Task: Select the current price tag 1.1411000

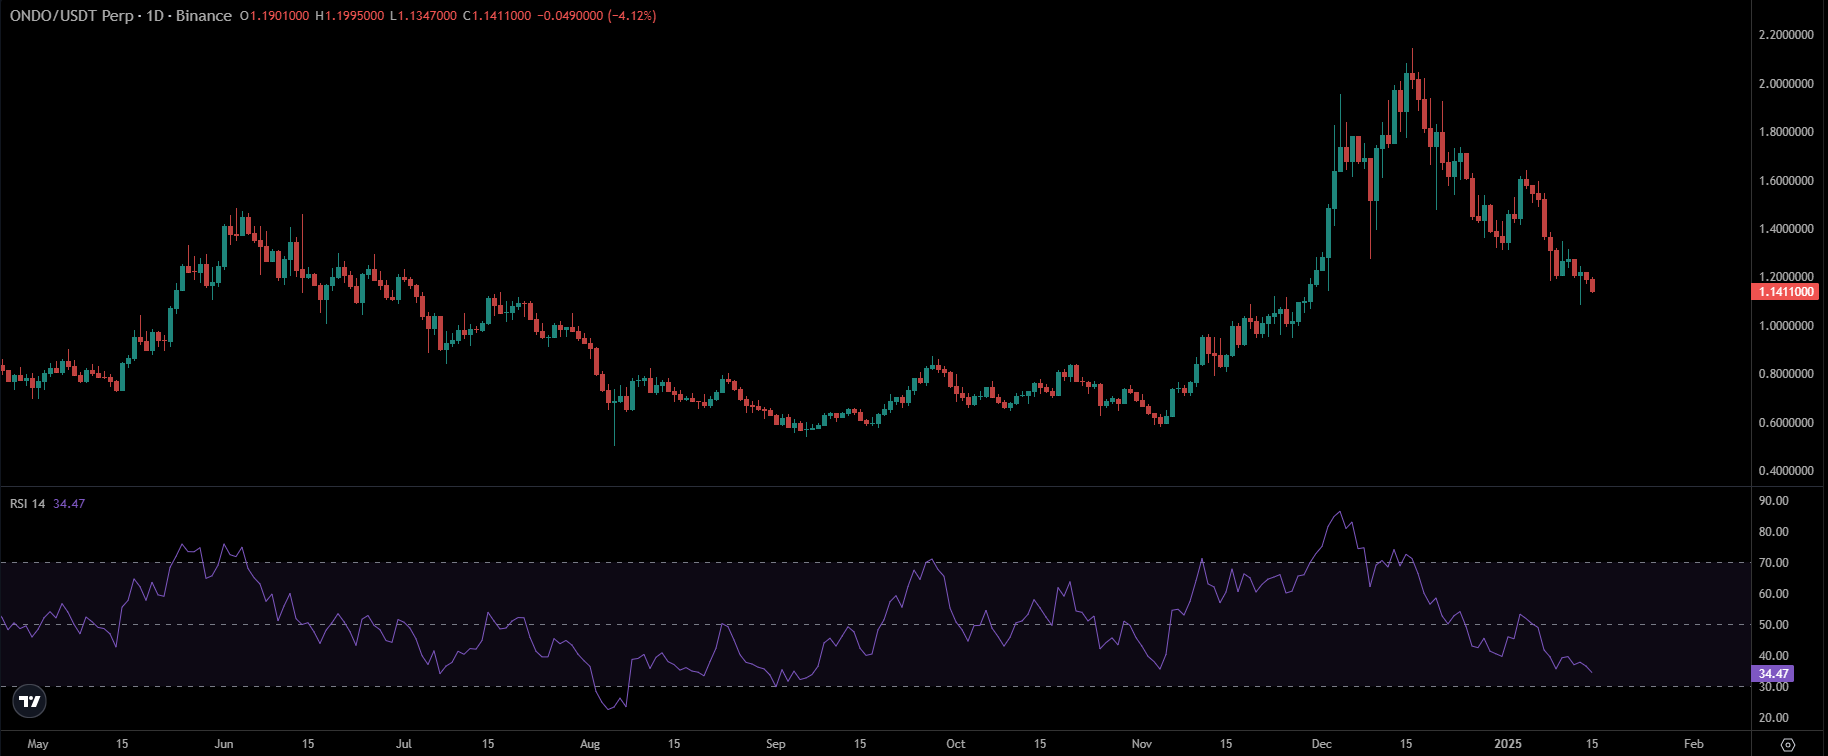Action: click(1786, 292)
